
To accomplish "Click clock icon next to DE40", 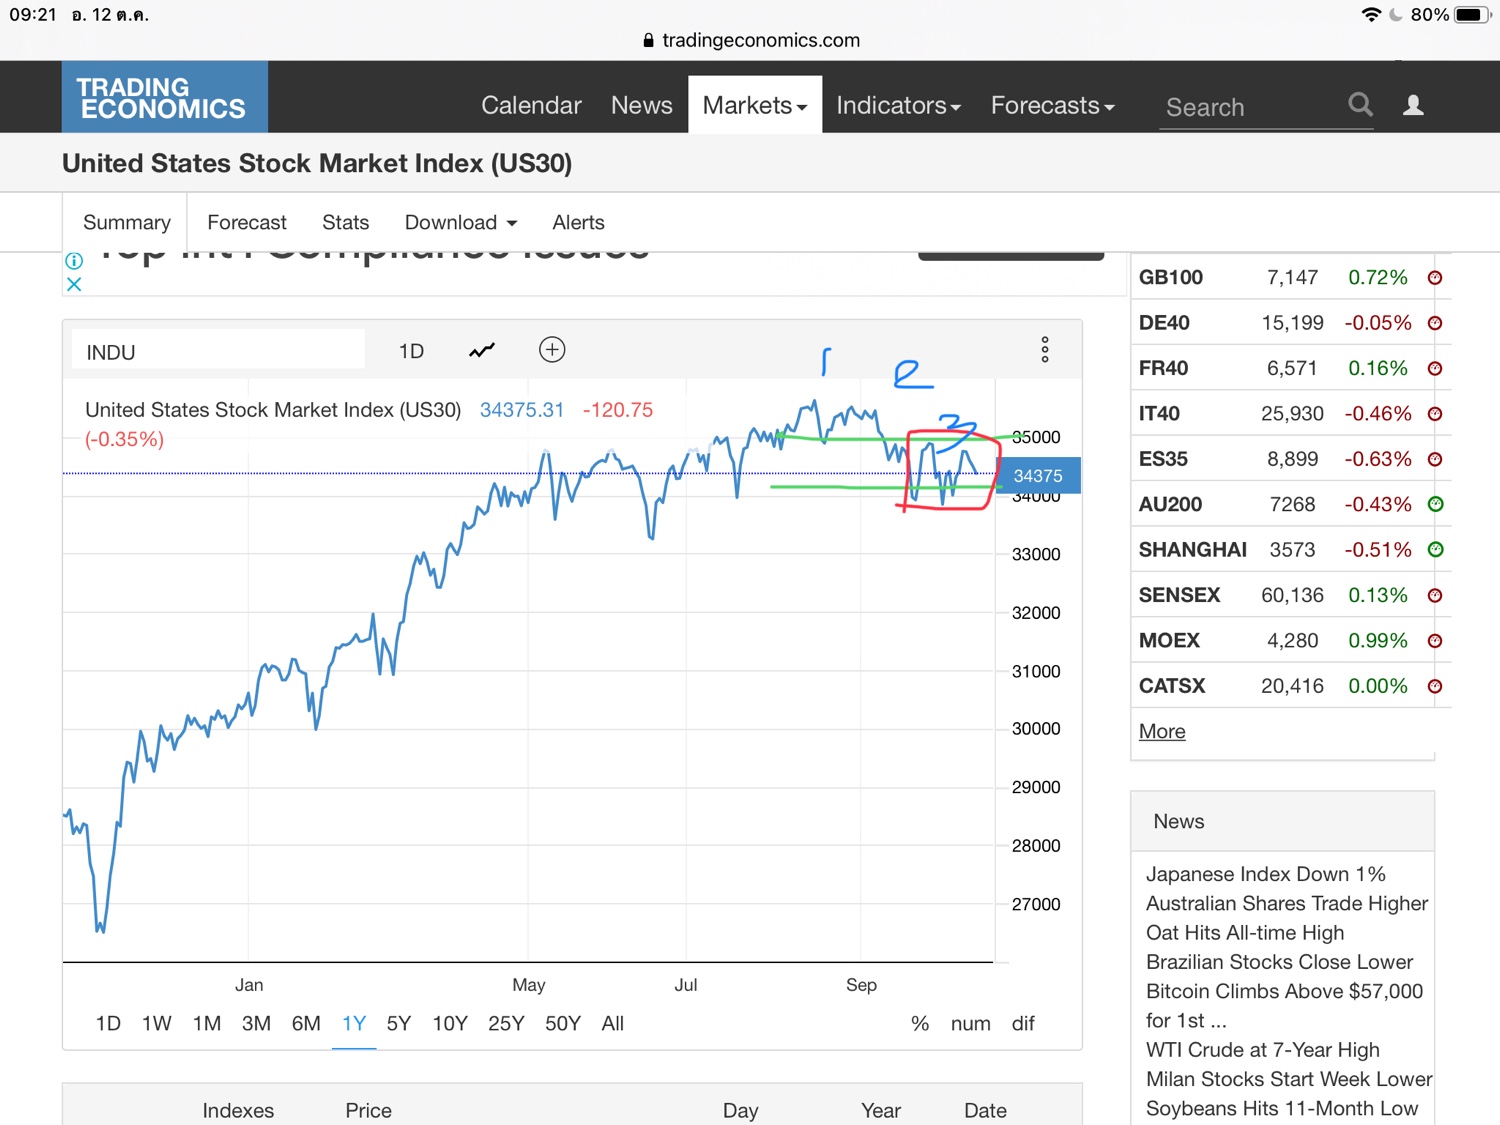I will click(x=1435, y=323).
